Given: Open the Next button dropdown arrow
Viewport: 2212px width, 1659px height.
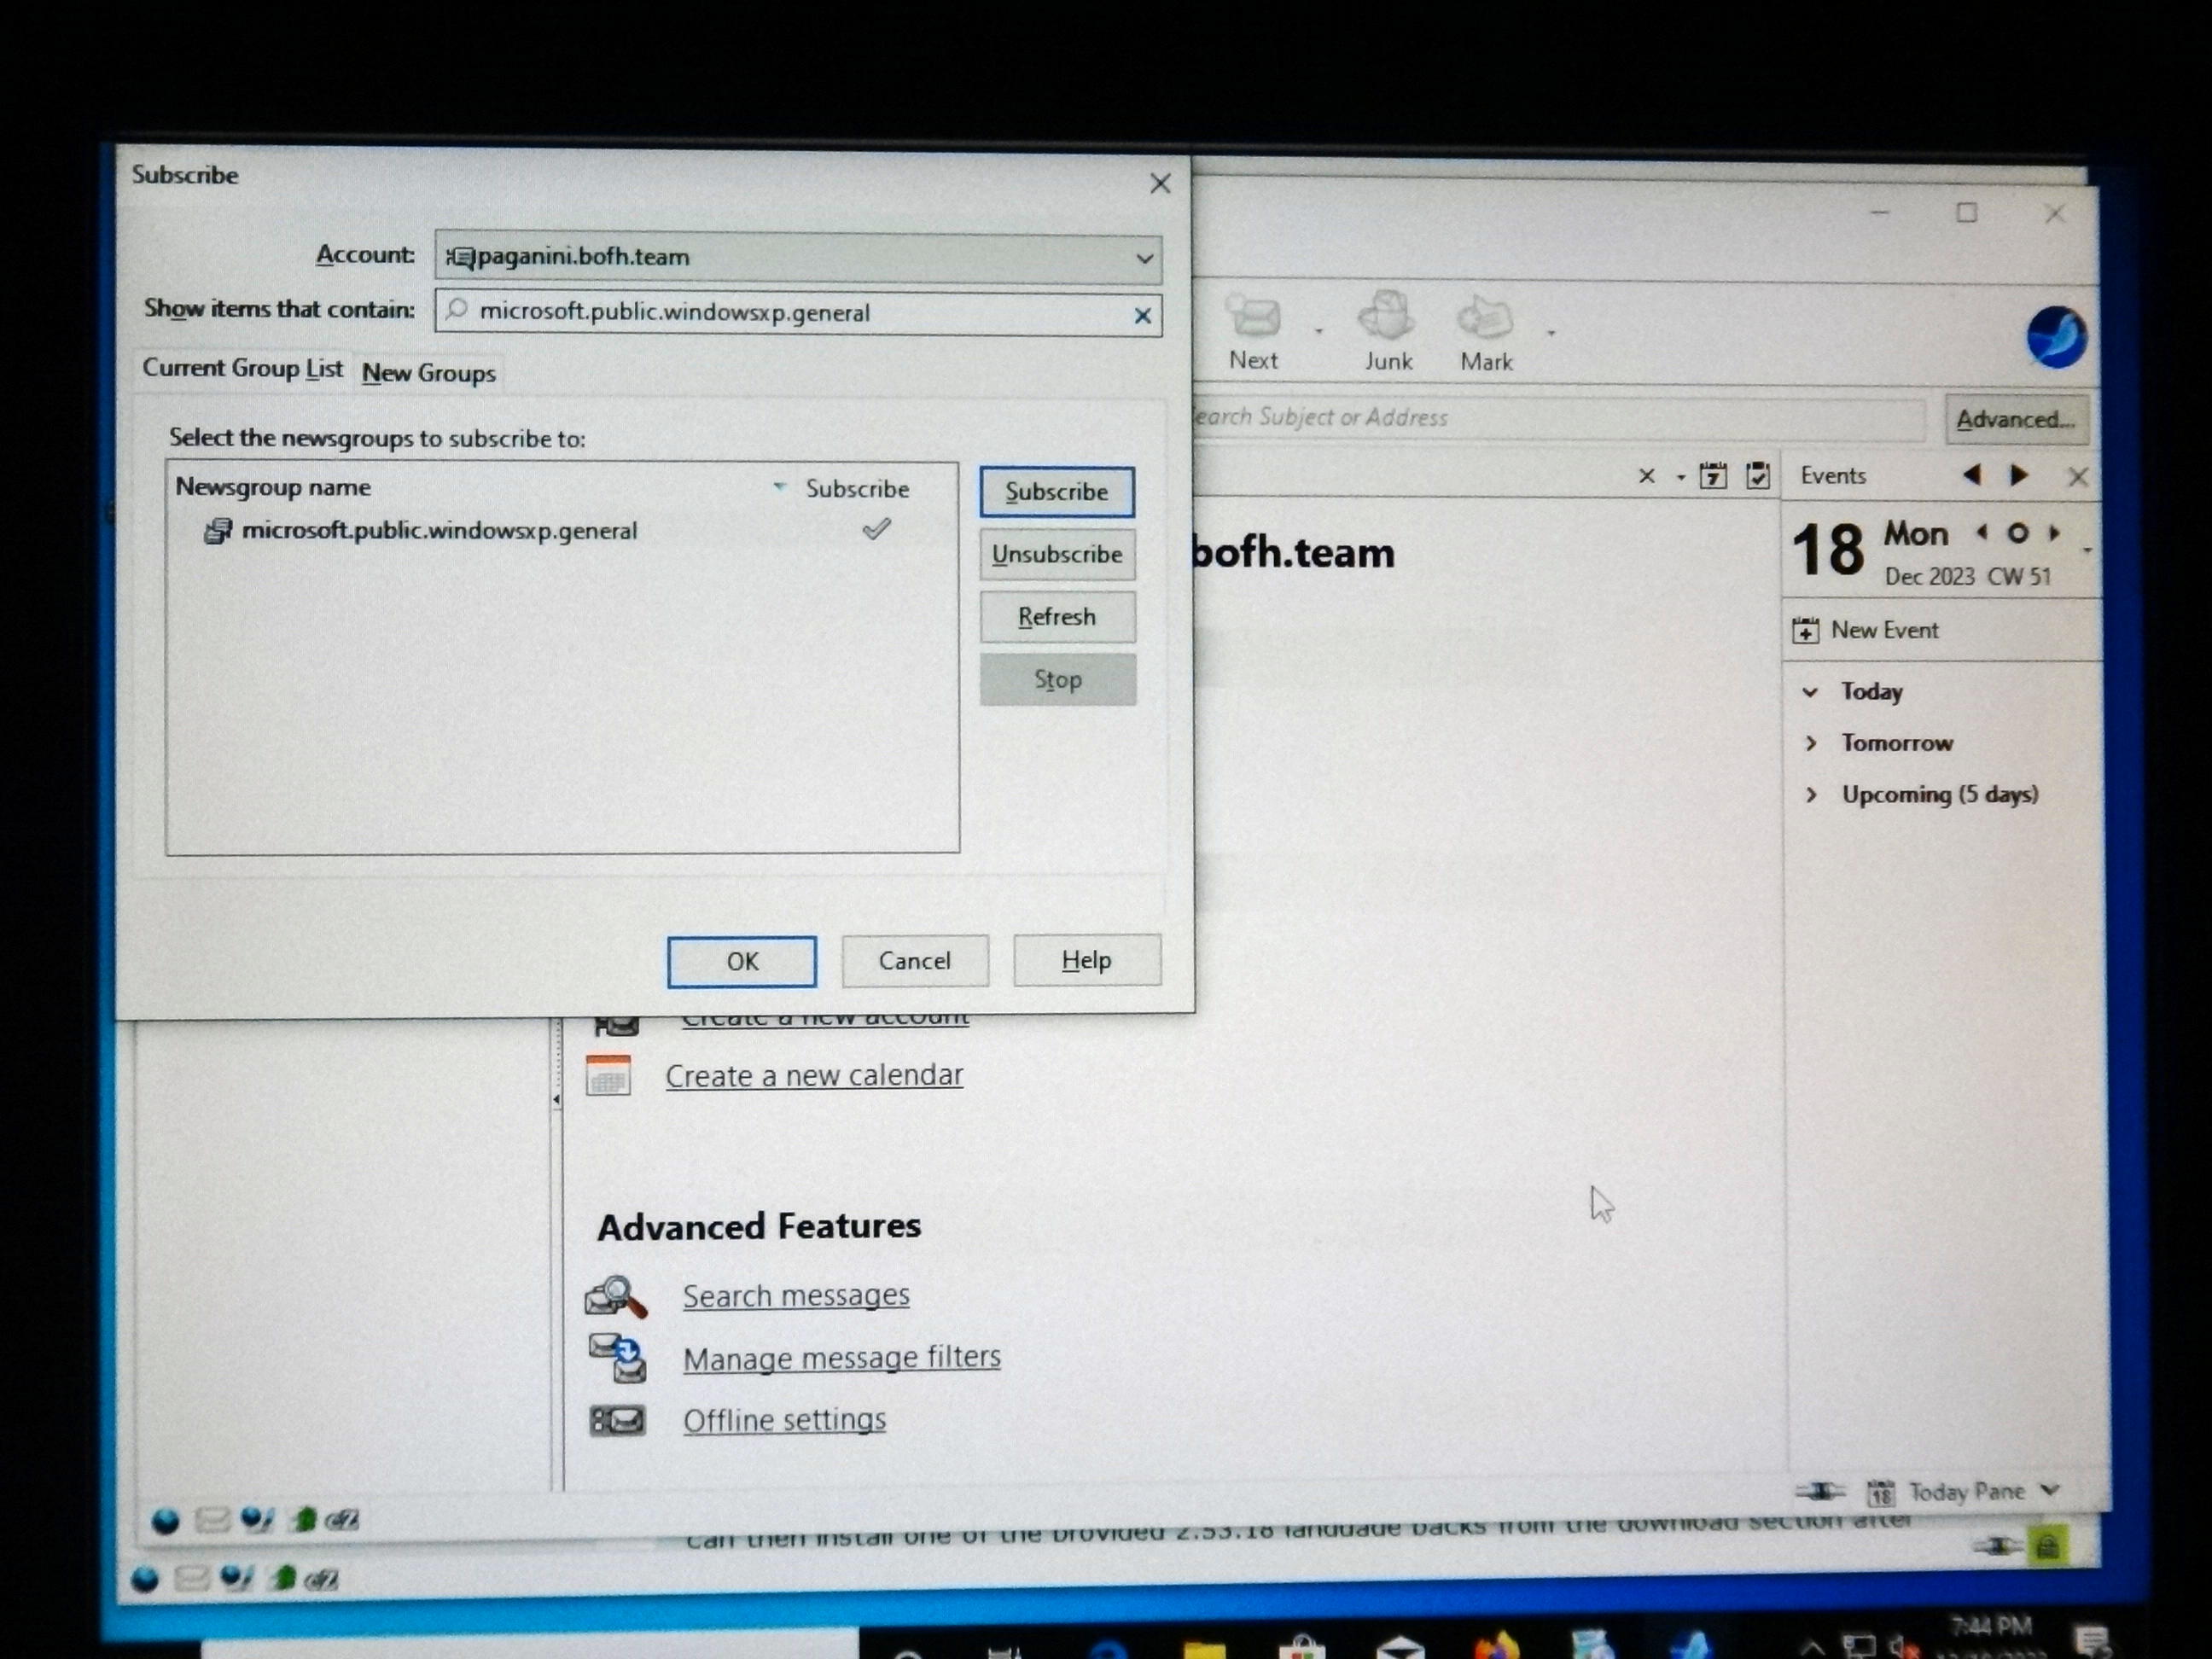Looking at the screenshot, I should (x=1319, y=331).
